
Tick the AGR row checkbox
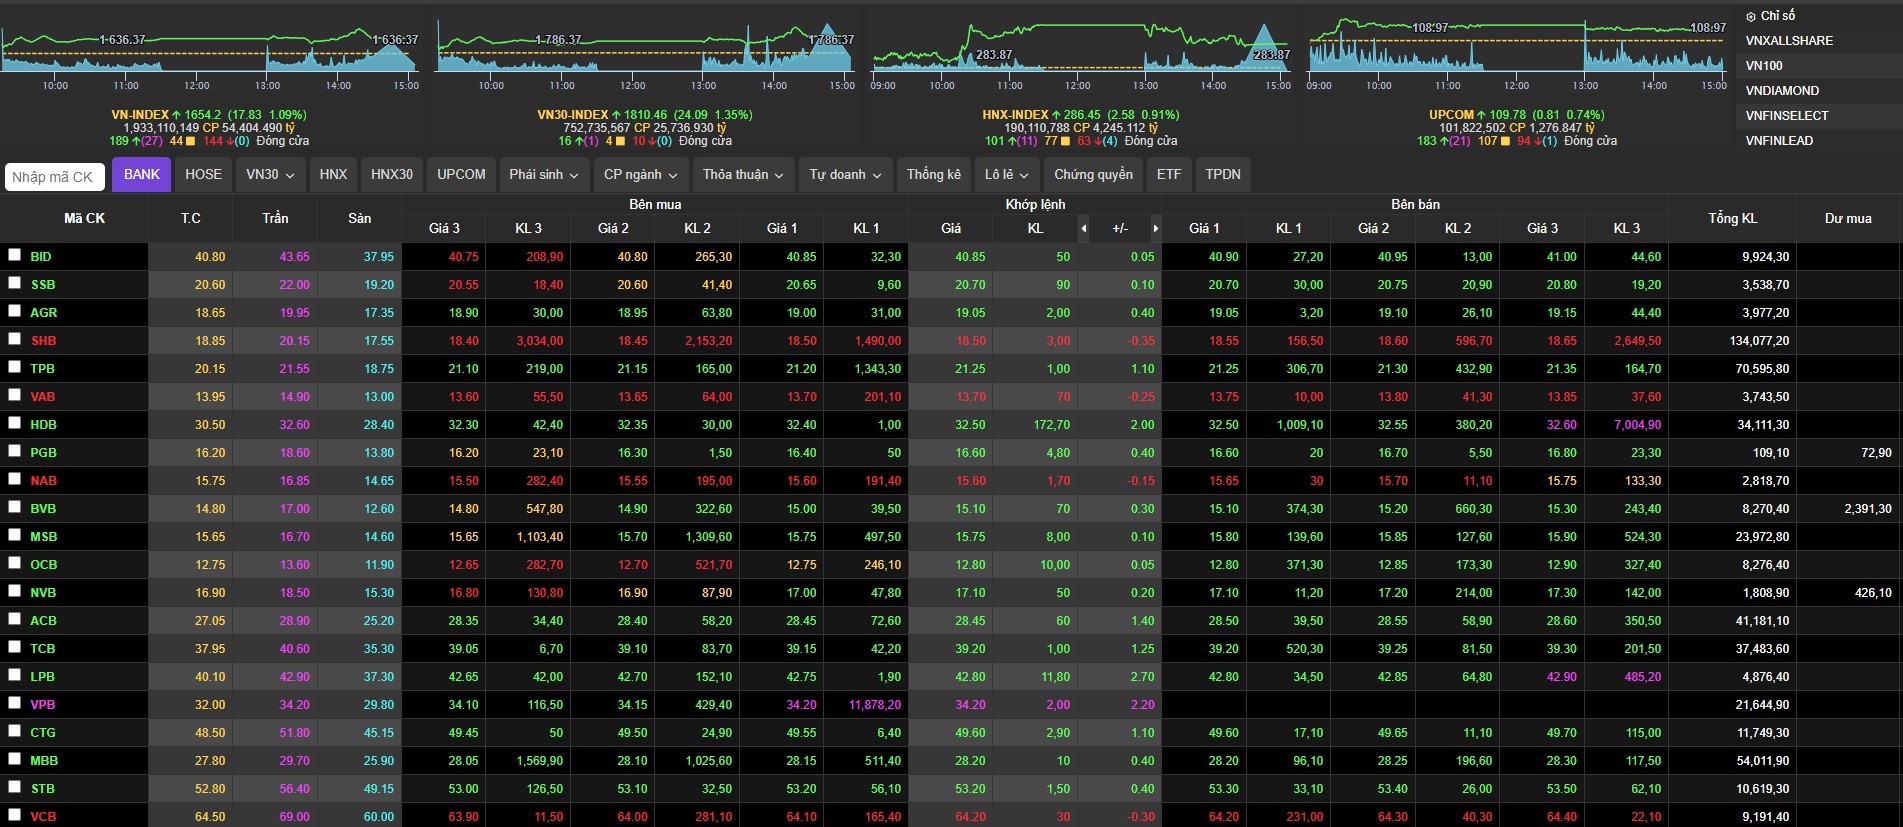(14, 311)
